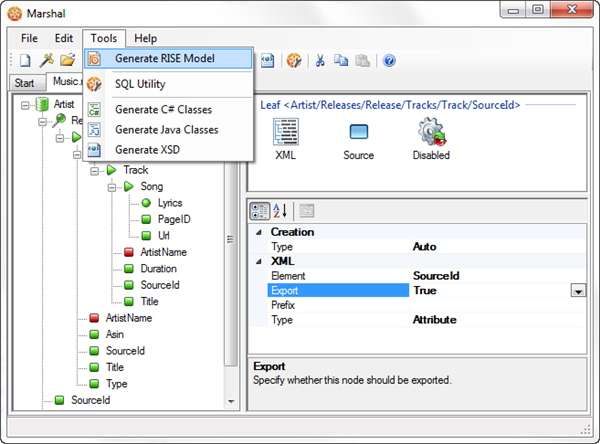
Task: Switch to the Music tab
Action: tap(65, 81)
